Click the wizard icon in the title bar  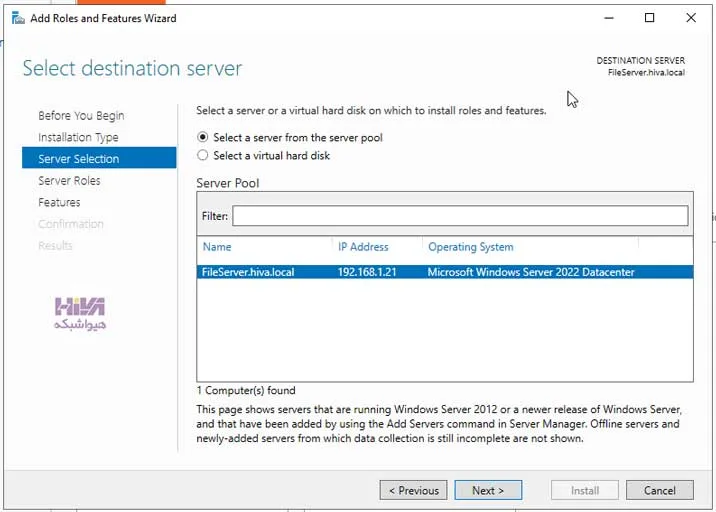(18, 18)
